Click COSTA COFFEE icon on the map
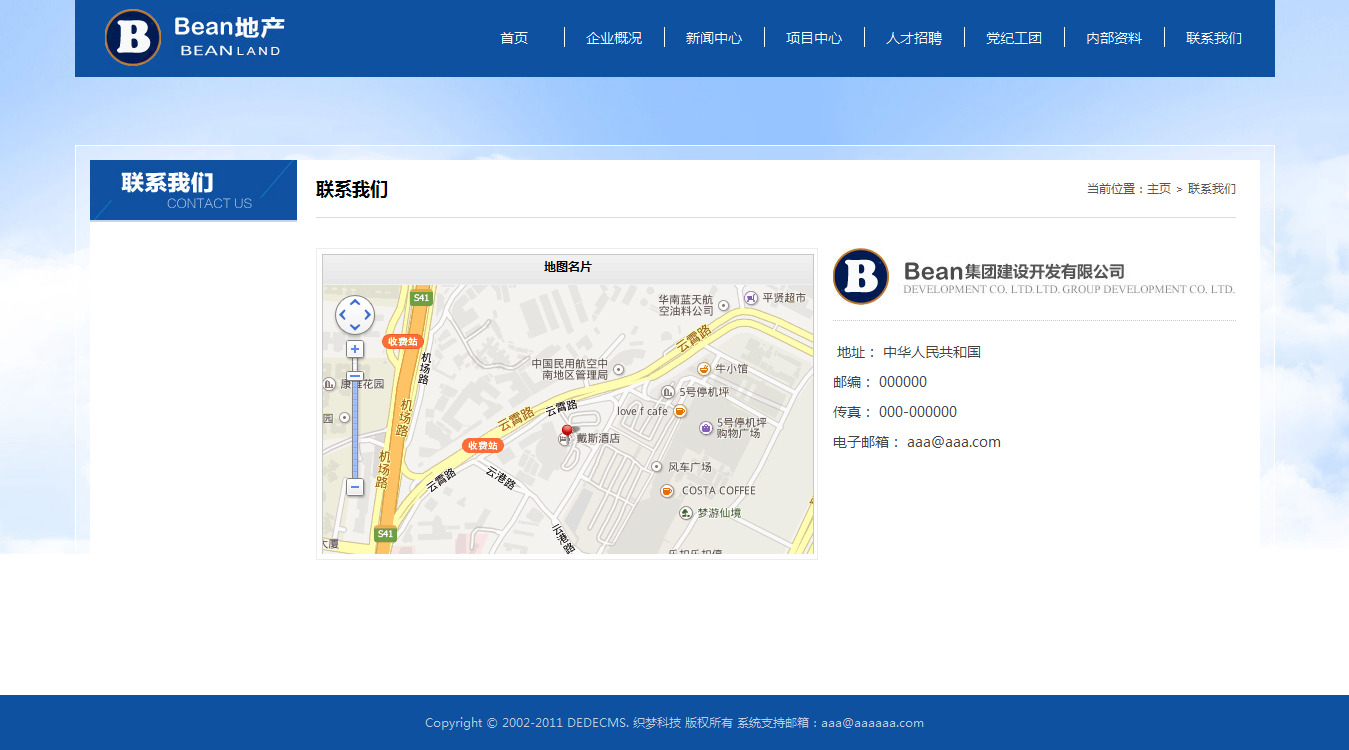The height and width of the screenshot is (750, 1349). 667,491
